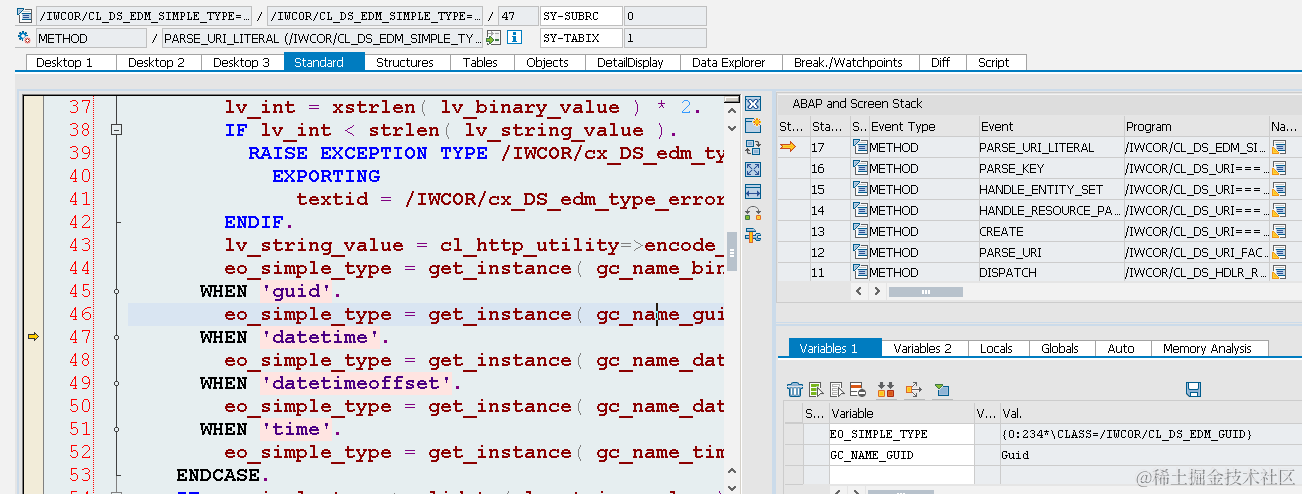Click the stack horizontal scrollbar thumb
Image resolution: width=1302 pixels, height=494 pixels.
pyautogui.click(x=925, y=292)
